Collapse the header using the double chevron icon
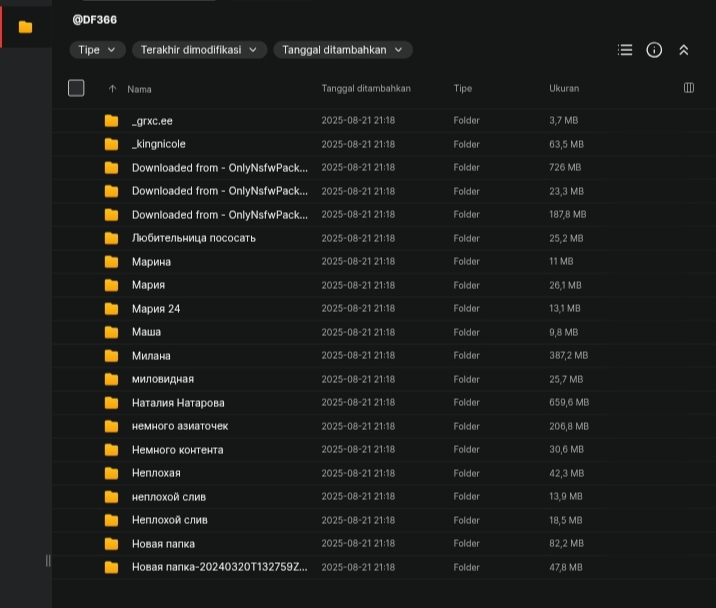 point(684,50)
